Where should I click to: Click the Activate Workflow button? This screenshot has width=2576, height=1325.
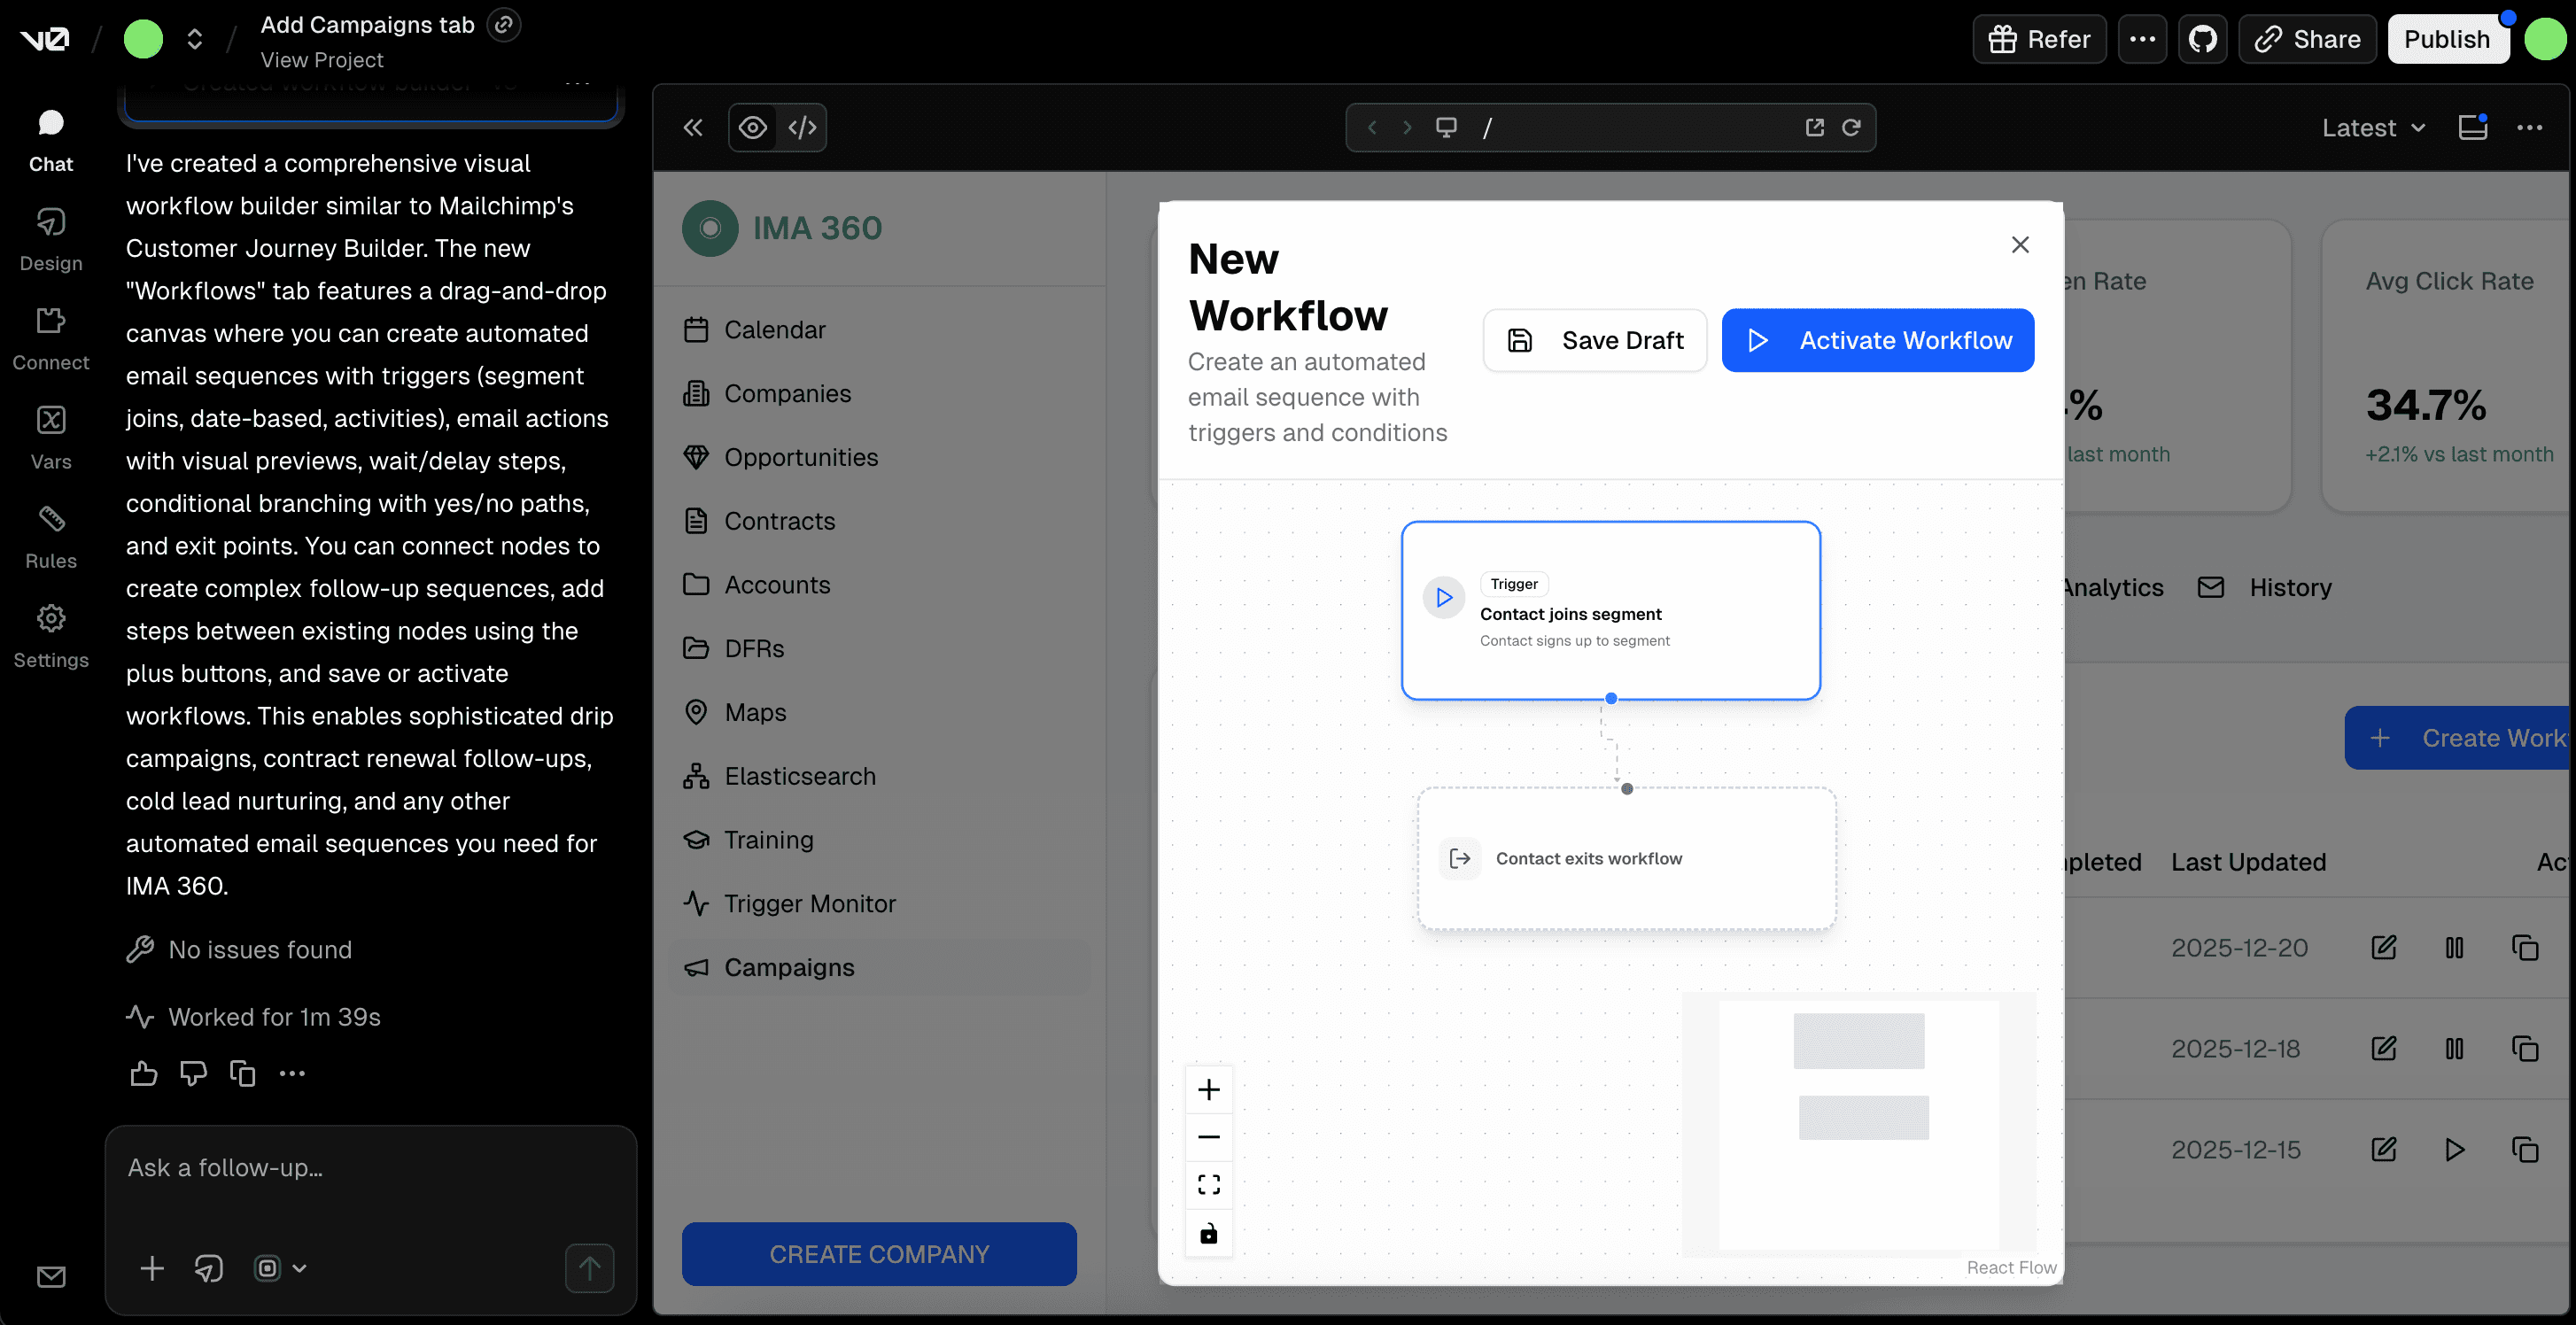(x=1877, y=340)
